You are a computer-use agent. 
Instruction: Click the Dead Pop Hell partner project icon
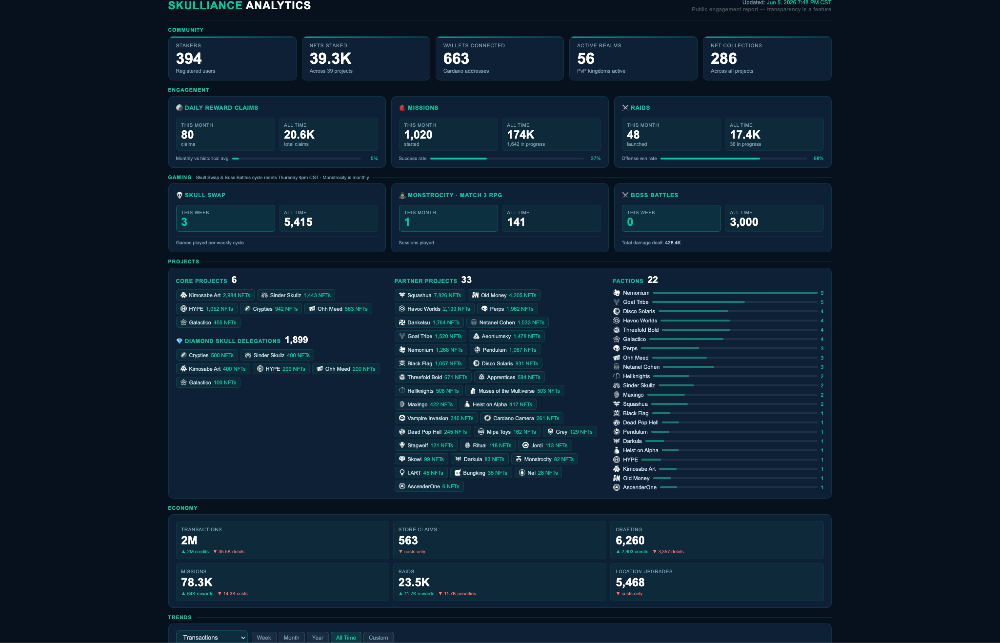tap(402, 432)
